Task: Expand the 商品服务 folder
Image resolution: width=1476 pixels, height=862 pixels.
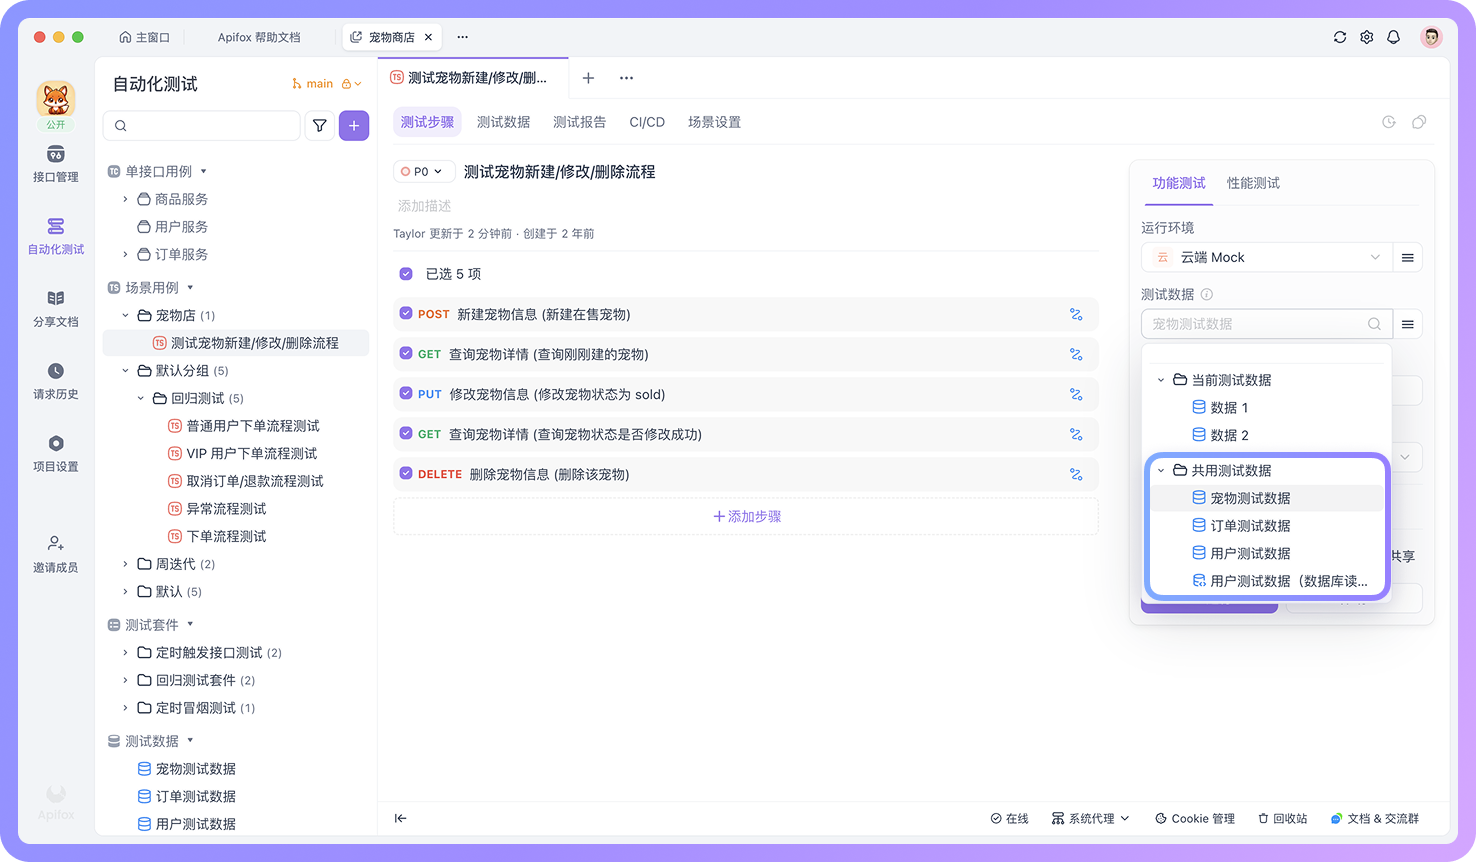Action: tap(125, 199)
